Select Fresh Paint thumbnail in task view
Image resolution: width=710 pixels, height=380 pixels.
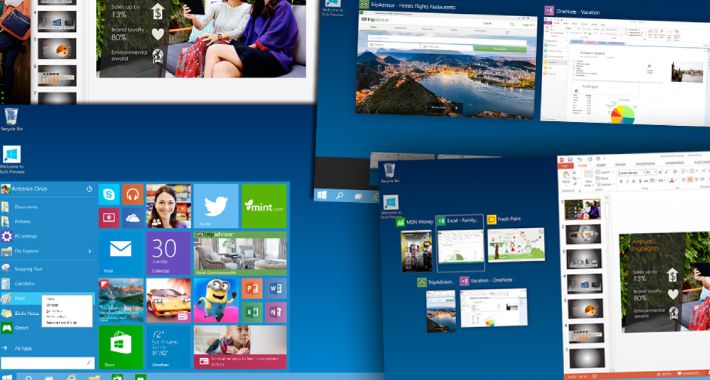pos(516,245)
